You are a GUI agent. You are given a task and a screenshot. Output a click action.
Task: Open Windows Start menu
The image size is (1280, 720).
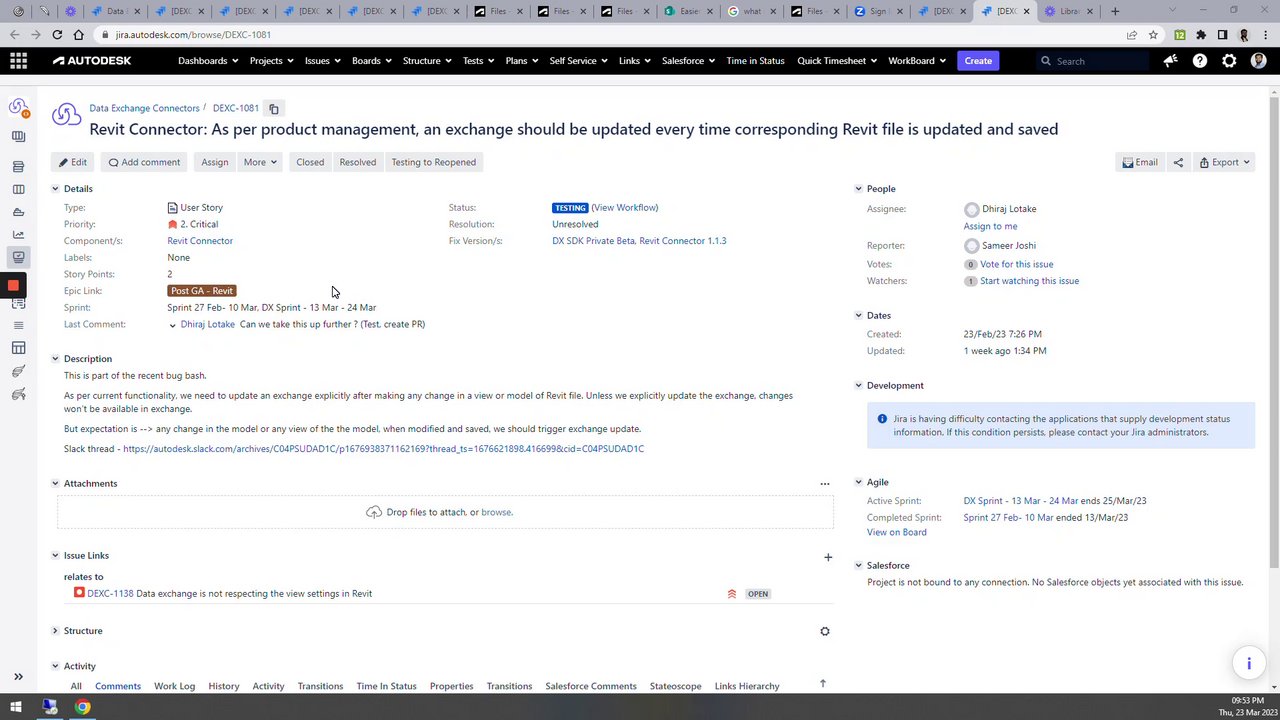click(x=18, y=708)
